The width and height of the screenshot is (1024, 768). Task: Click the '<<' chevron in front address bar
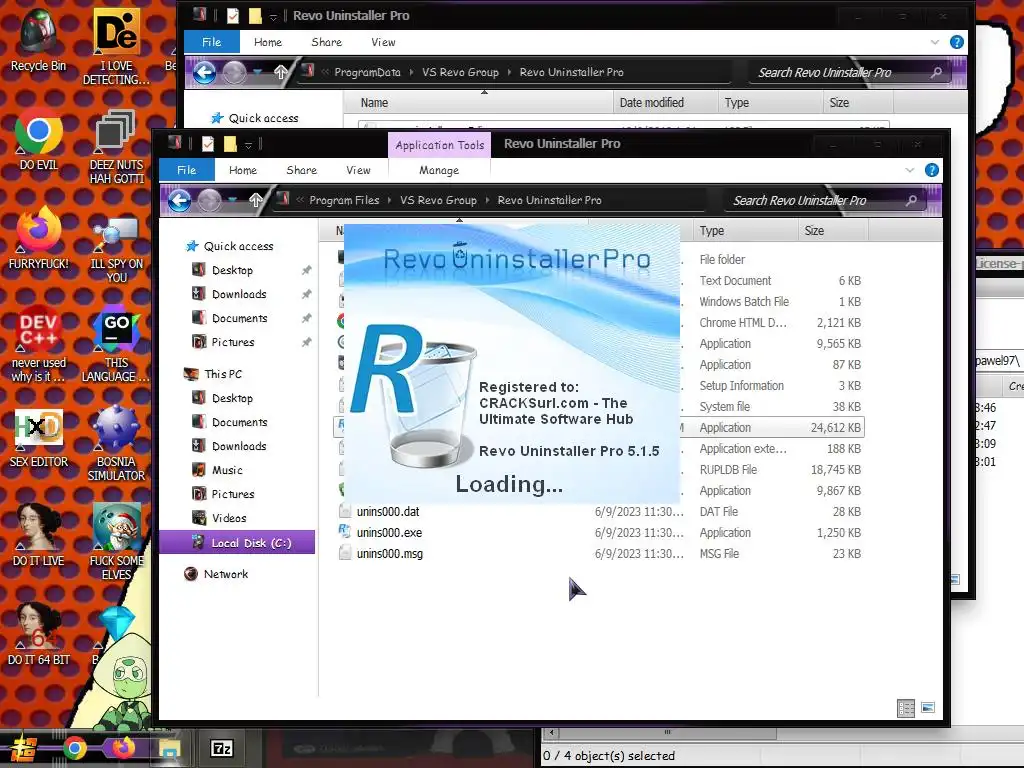pos(300,200)
